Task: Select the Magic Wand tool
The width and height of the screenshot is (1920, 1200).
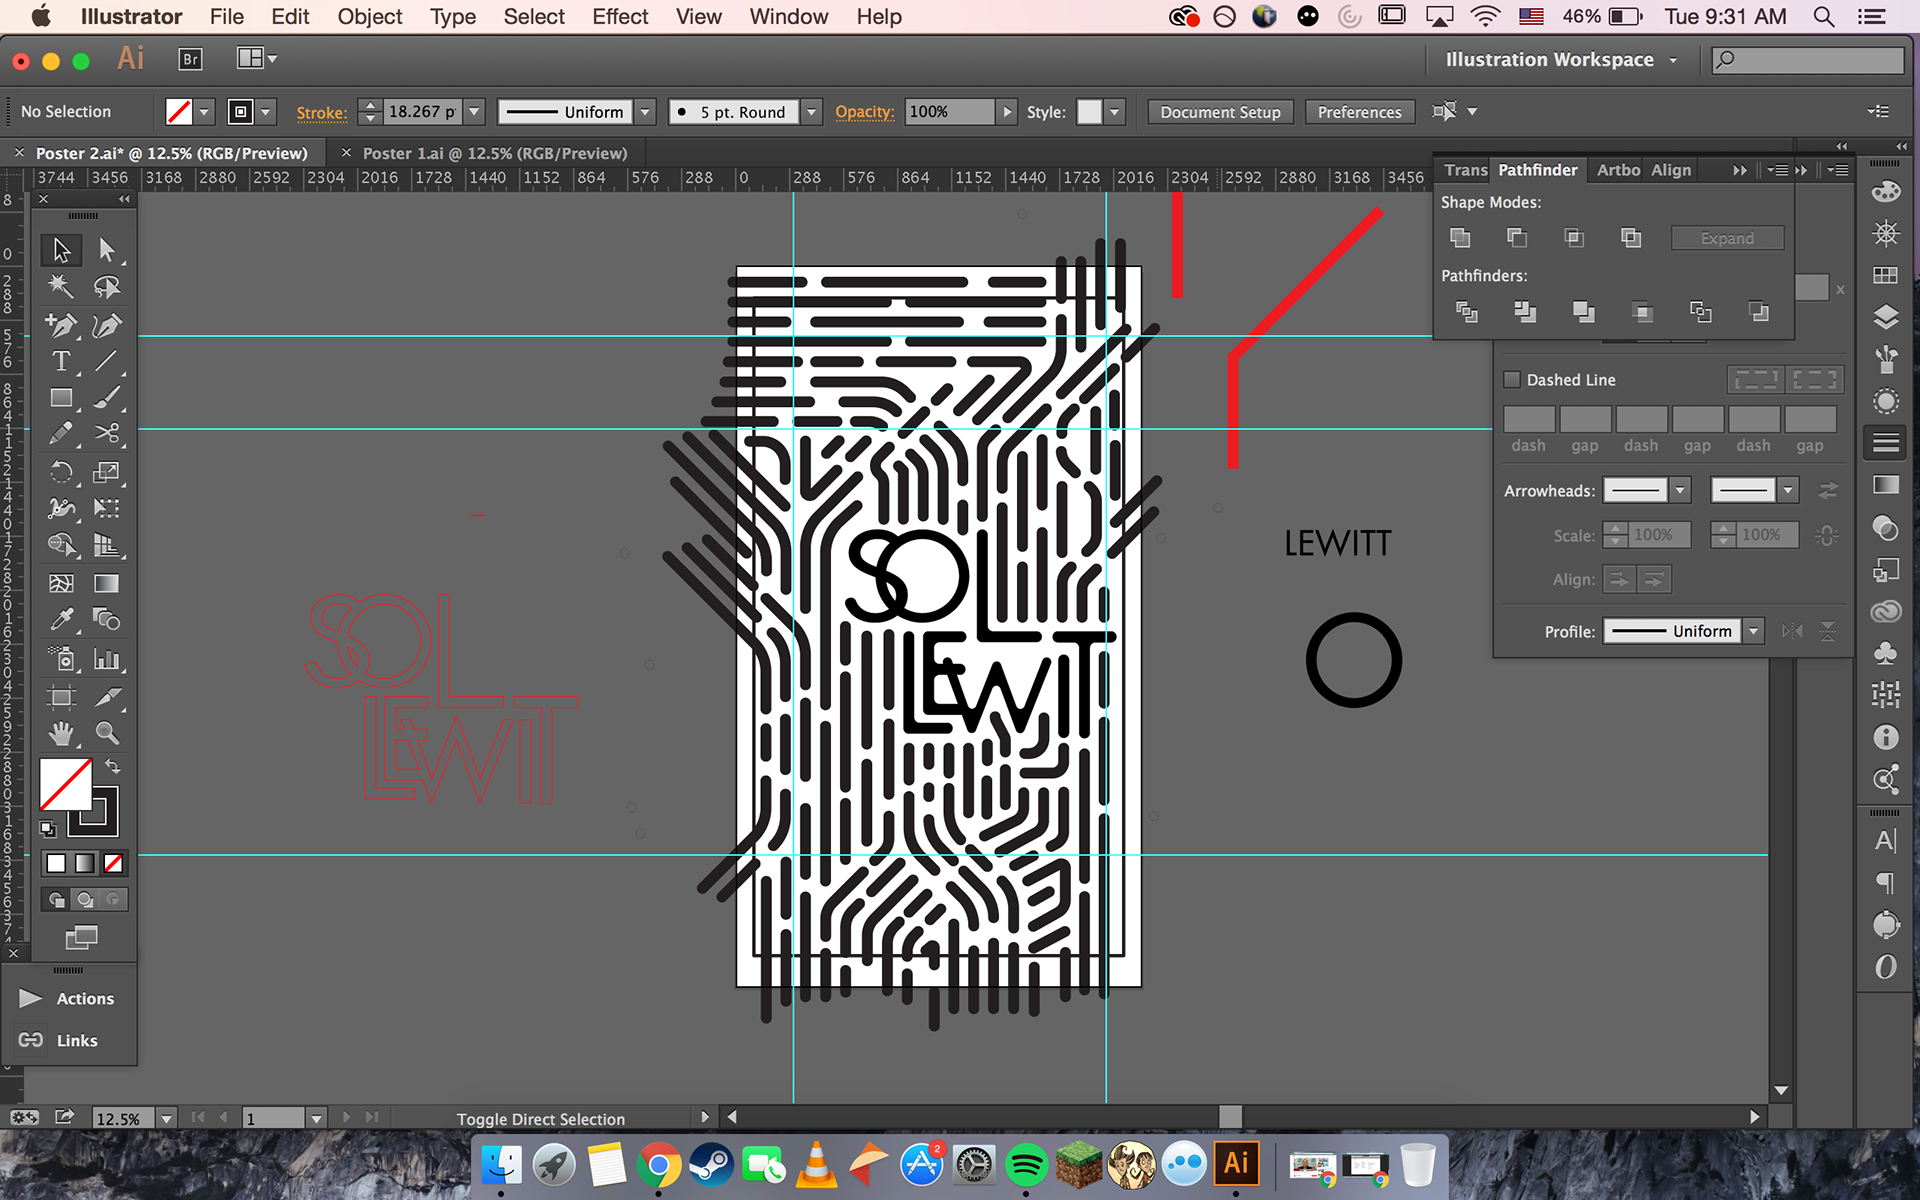Action: tap(61, 287)
